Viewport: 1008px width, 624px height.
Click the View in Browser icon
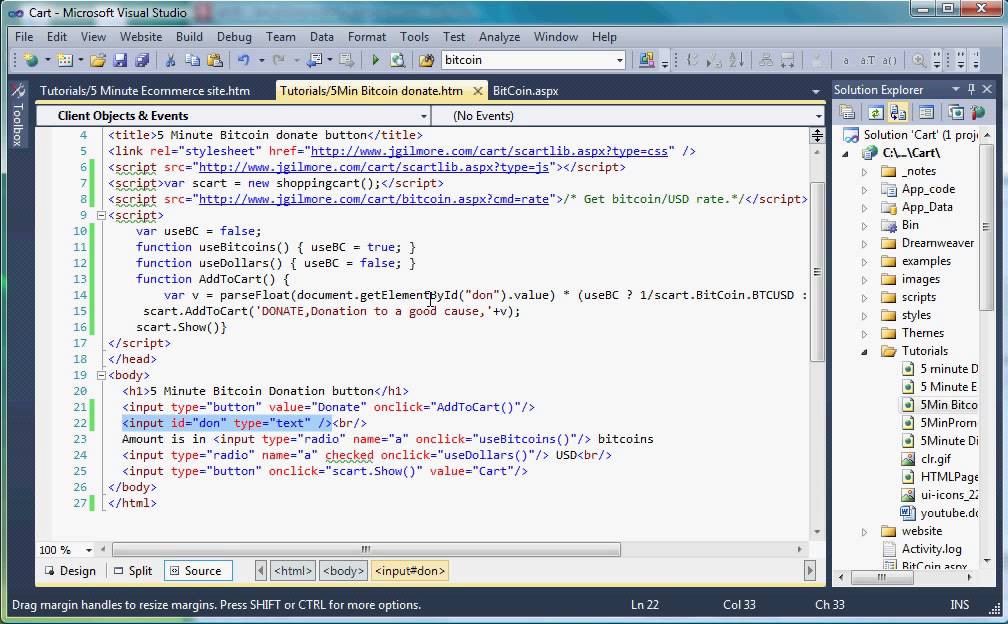[x=398, y=60]
